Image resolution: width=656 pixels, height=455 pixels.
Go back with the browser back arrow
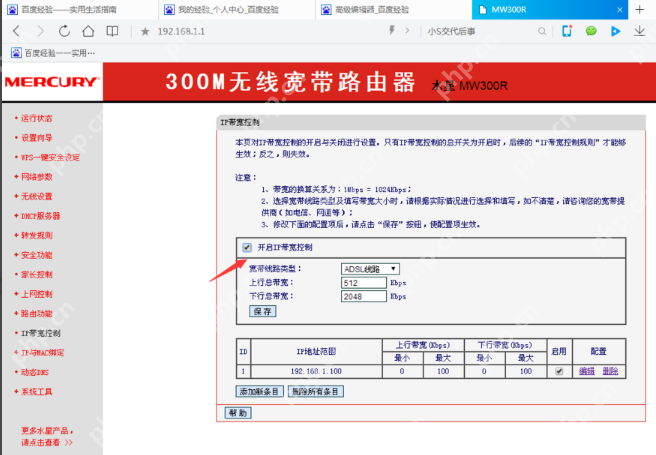coord(16,31)
